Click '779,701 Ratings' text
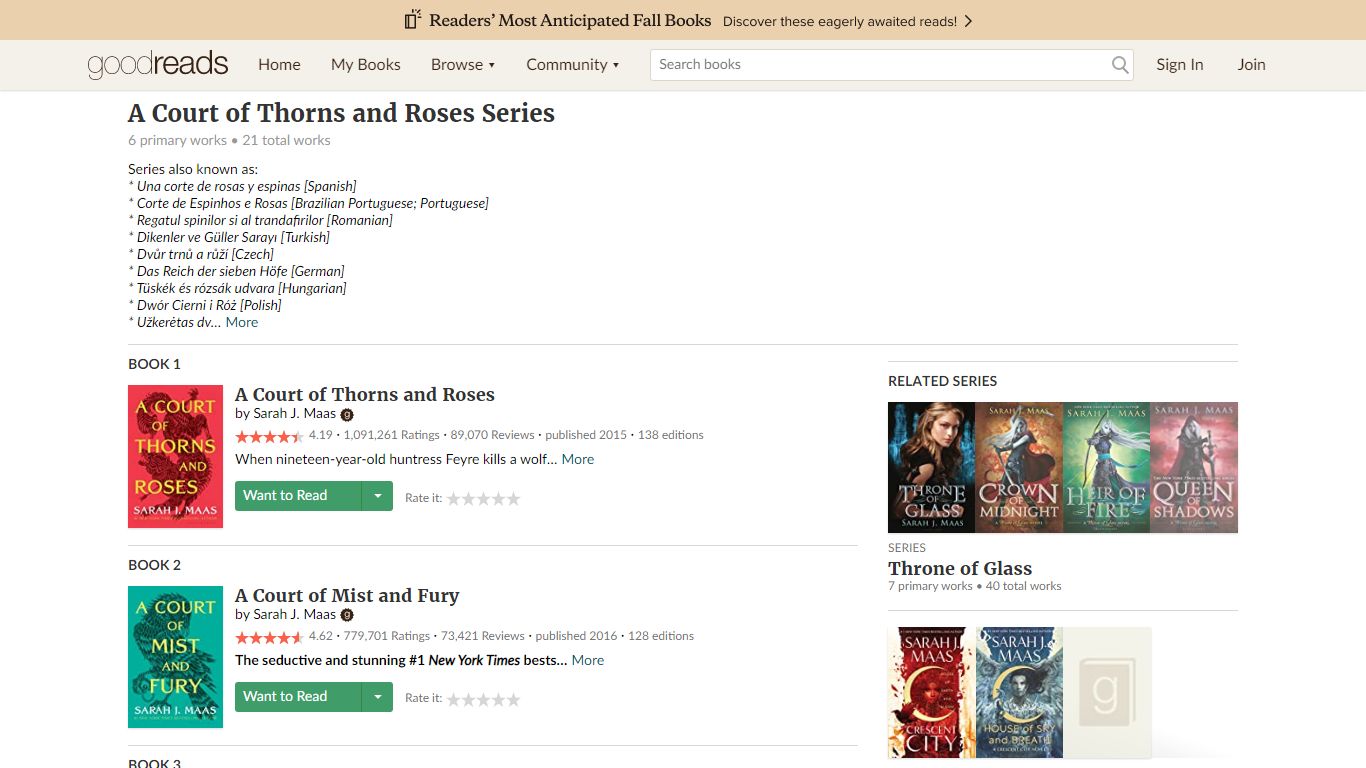1366x768 pixels. (x=386, y=636)
